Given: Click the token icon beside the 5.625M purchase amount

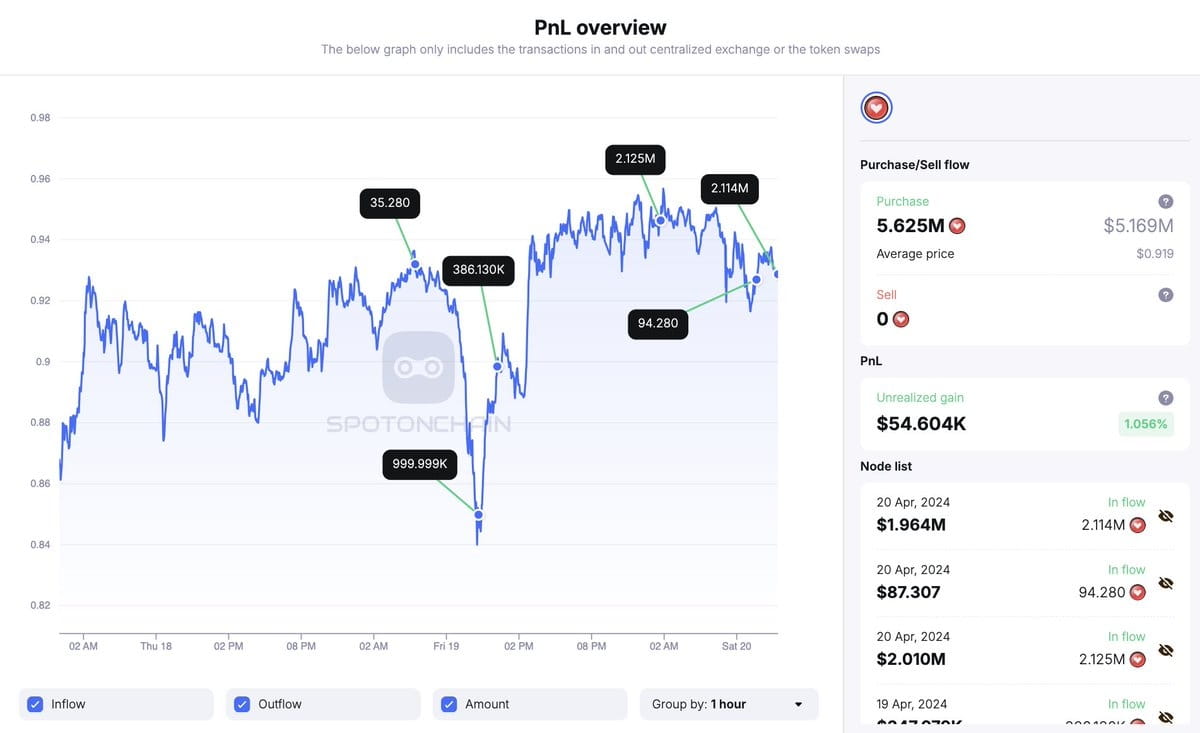Looking at the screenshot, I should [x=957, y=225].
